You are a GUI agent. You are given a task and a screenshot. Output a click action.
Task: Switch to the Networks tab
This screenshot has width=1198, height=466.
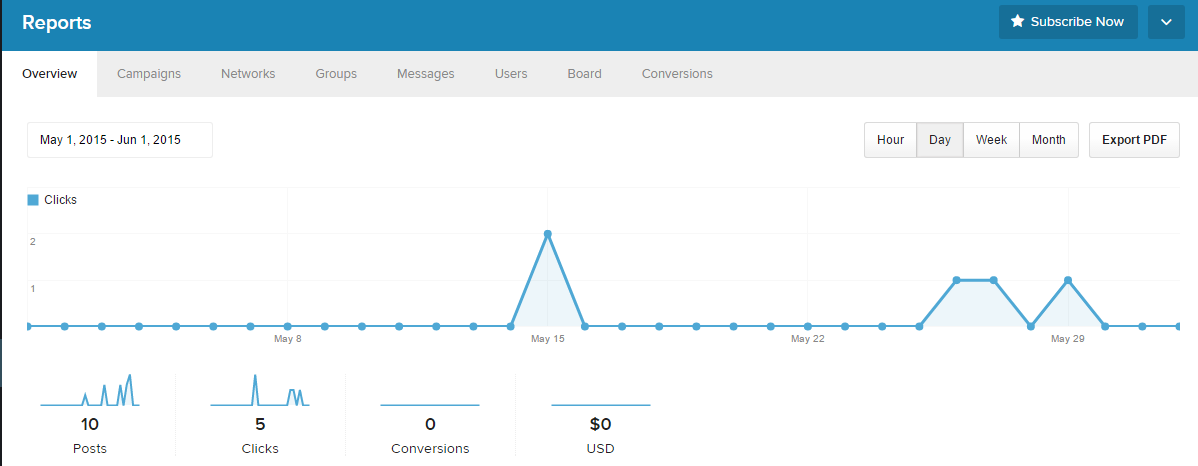tap(248, 74)
